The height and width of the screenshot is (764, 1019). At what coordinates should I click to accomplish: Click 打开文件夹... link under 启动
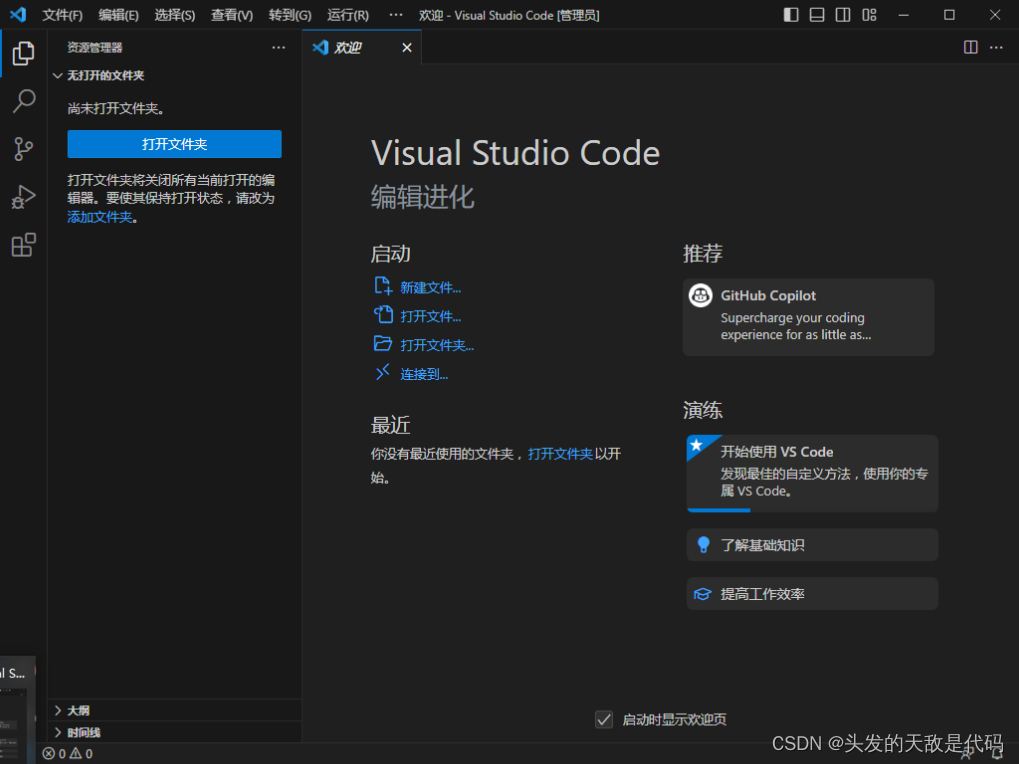click(x=437, y=345)
